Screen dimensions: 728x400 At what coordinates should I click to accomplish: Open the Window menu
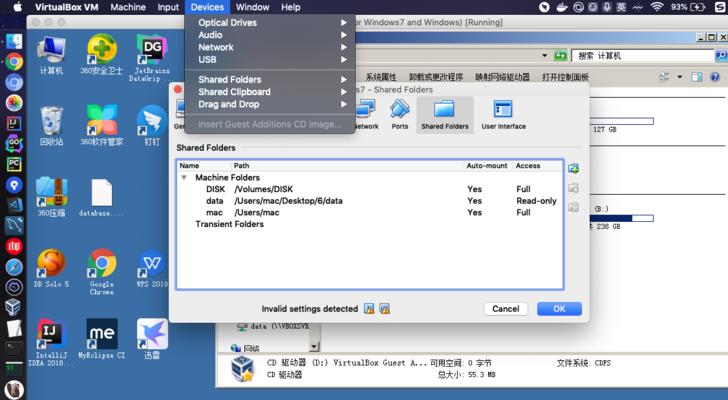[x=252, y=7]
